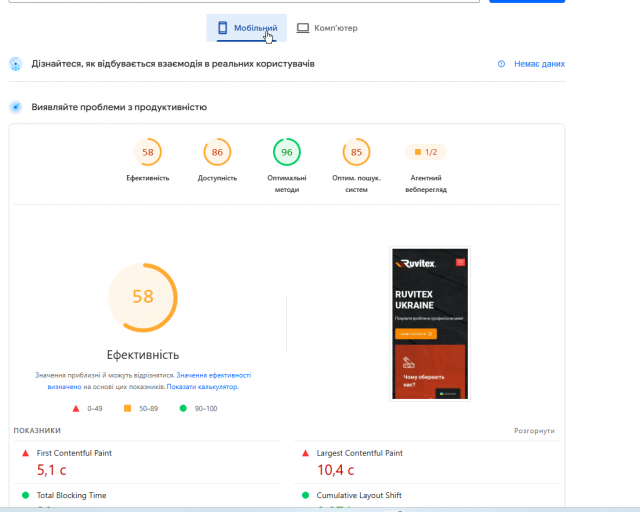Viewport: 640px width, 512px height.
Task: Click green dot beside Total Blocking Time
Action: (25, 495)
